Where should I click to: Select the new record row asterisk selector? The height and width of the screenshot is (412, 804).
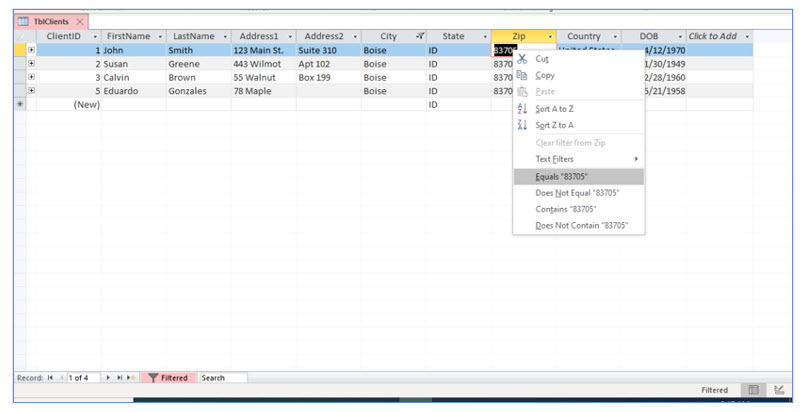20,105
